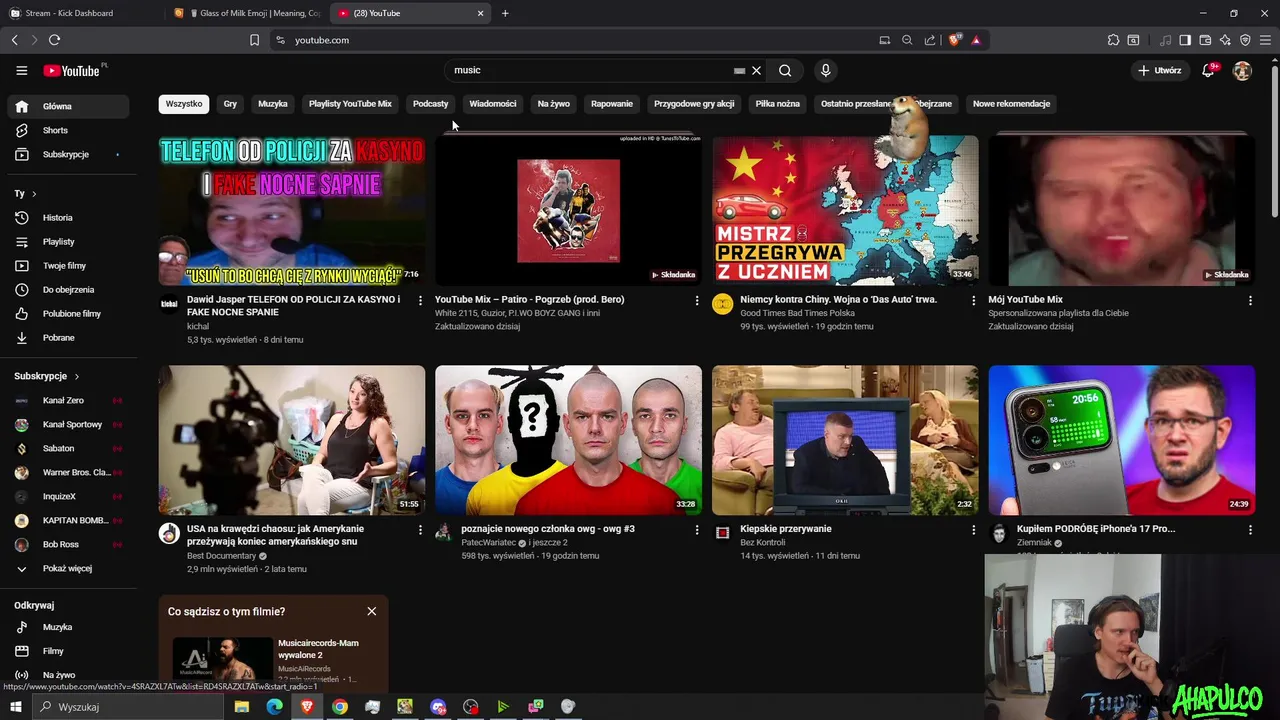This screenshot has width=1280, height=720.
Task: Expand Pokaż więcej subscriptions
Action: click(x=68, y=568)
